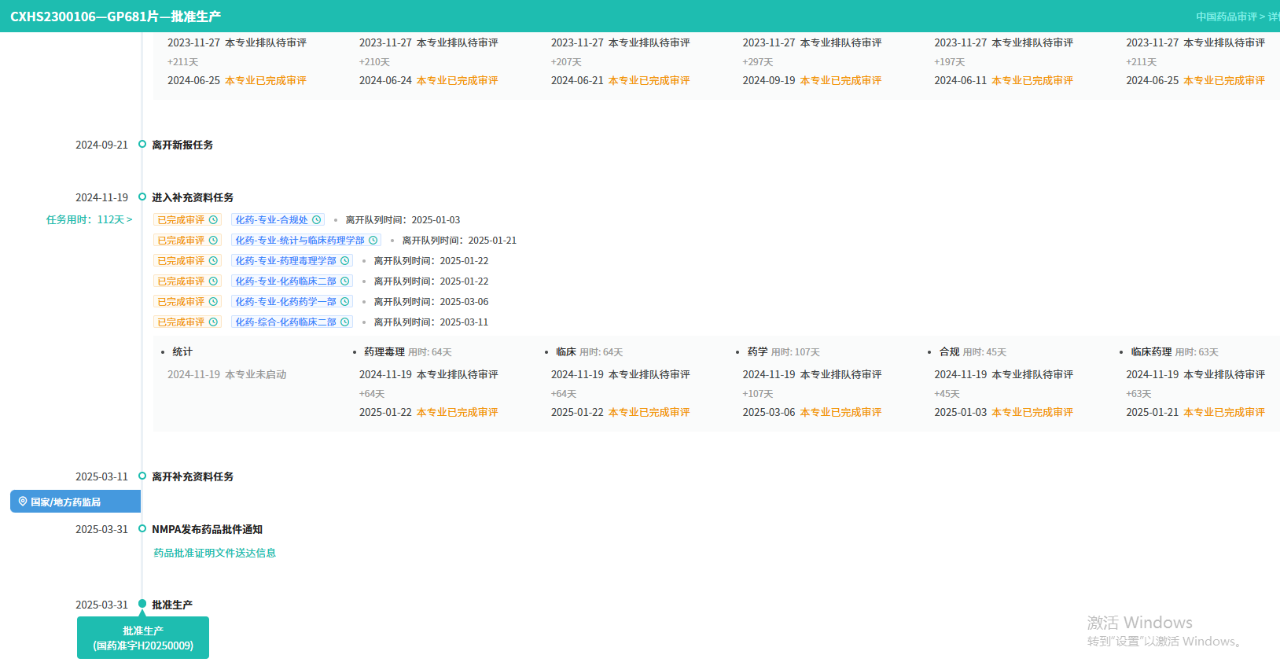Click clock icon in 已完成审评 tag beside 化药药学一部

click(x=213, y=302)
